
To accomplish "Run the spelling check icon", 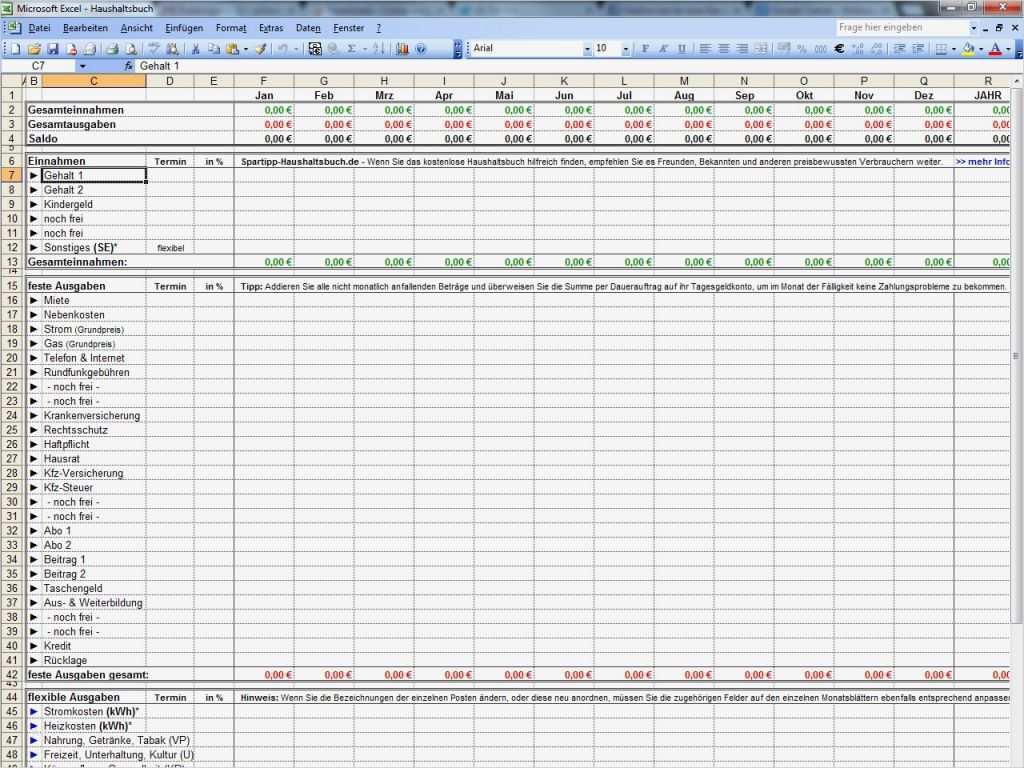I will coord(154,46).
